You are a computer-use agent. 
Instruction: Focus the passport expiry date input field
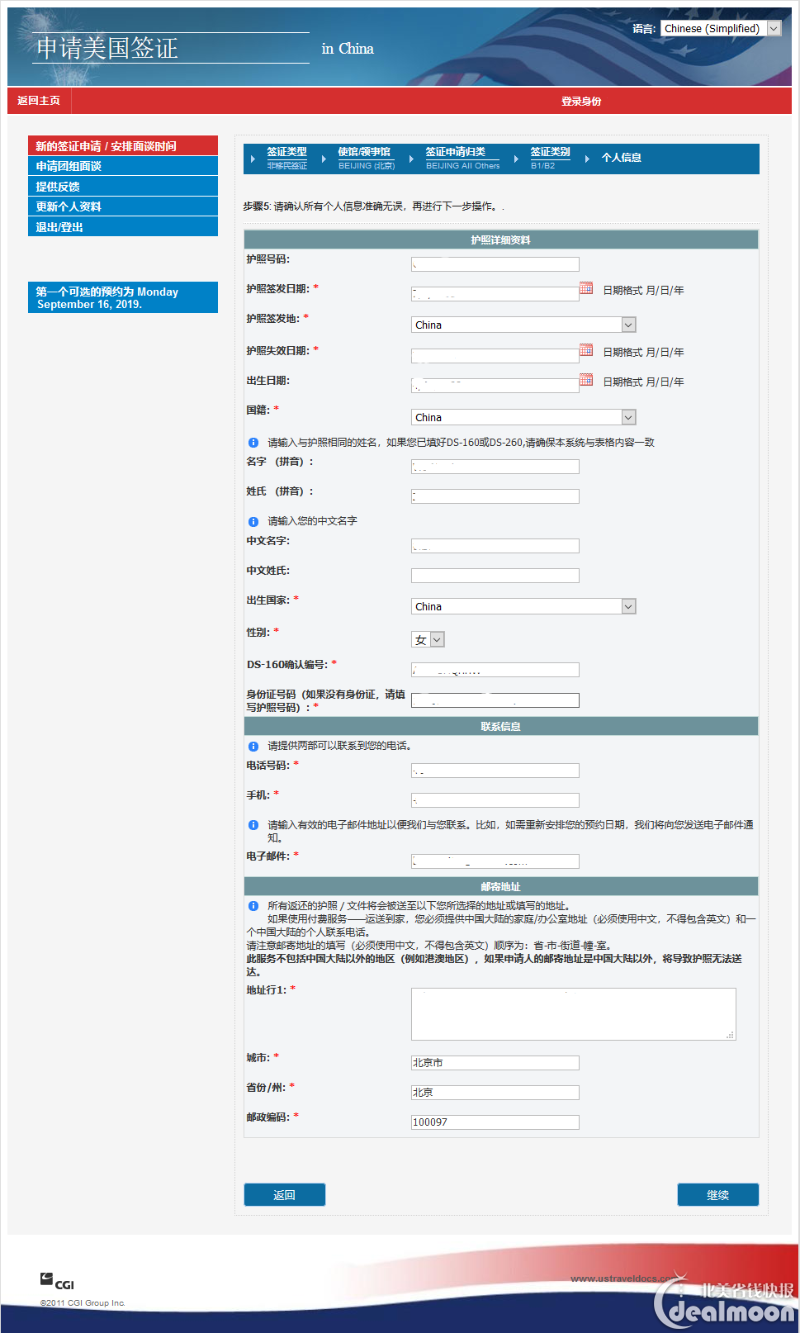pos(495,356)
